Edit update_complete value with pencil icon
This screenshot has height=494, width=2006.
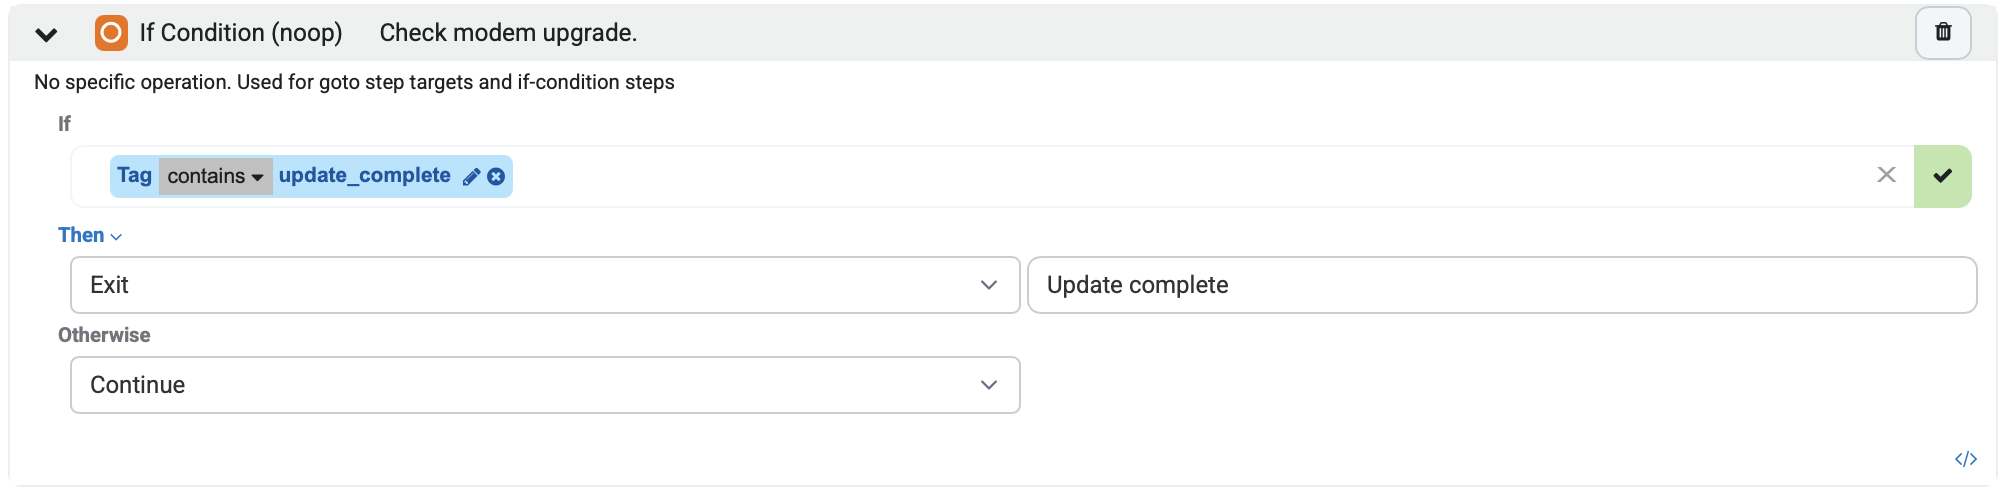pos(471,177)
